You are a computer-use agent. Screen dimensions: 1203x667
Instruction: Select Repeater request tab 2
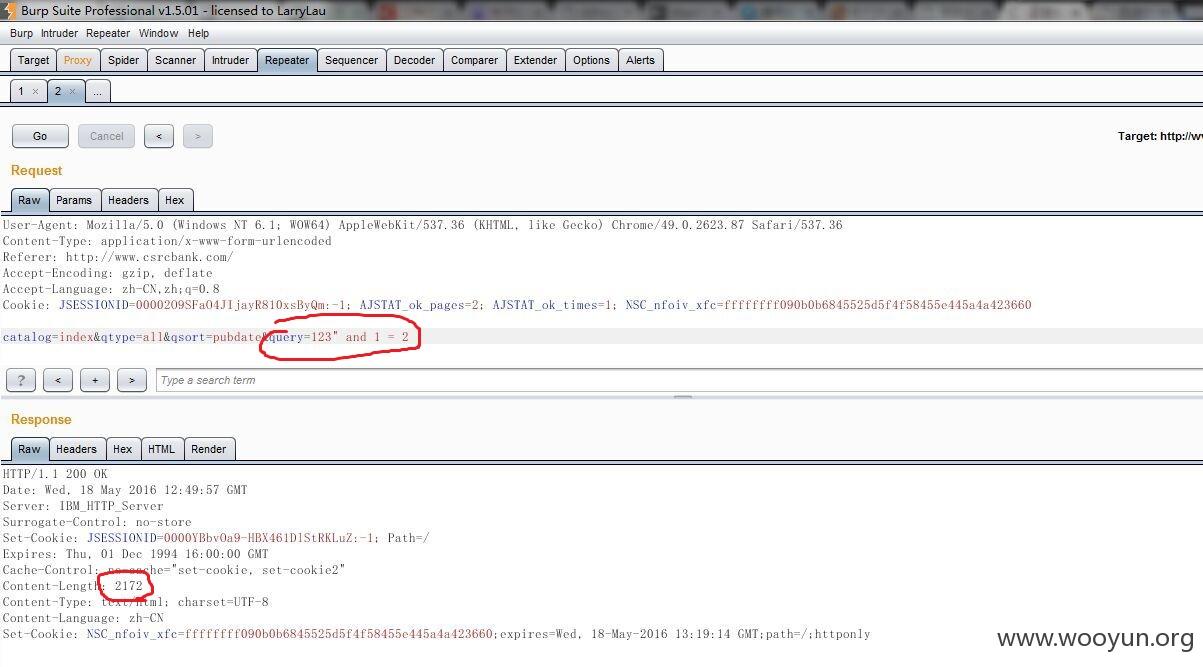tap(58, 91)
